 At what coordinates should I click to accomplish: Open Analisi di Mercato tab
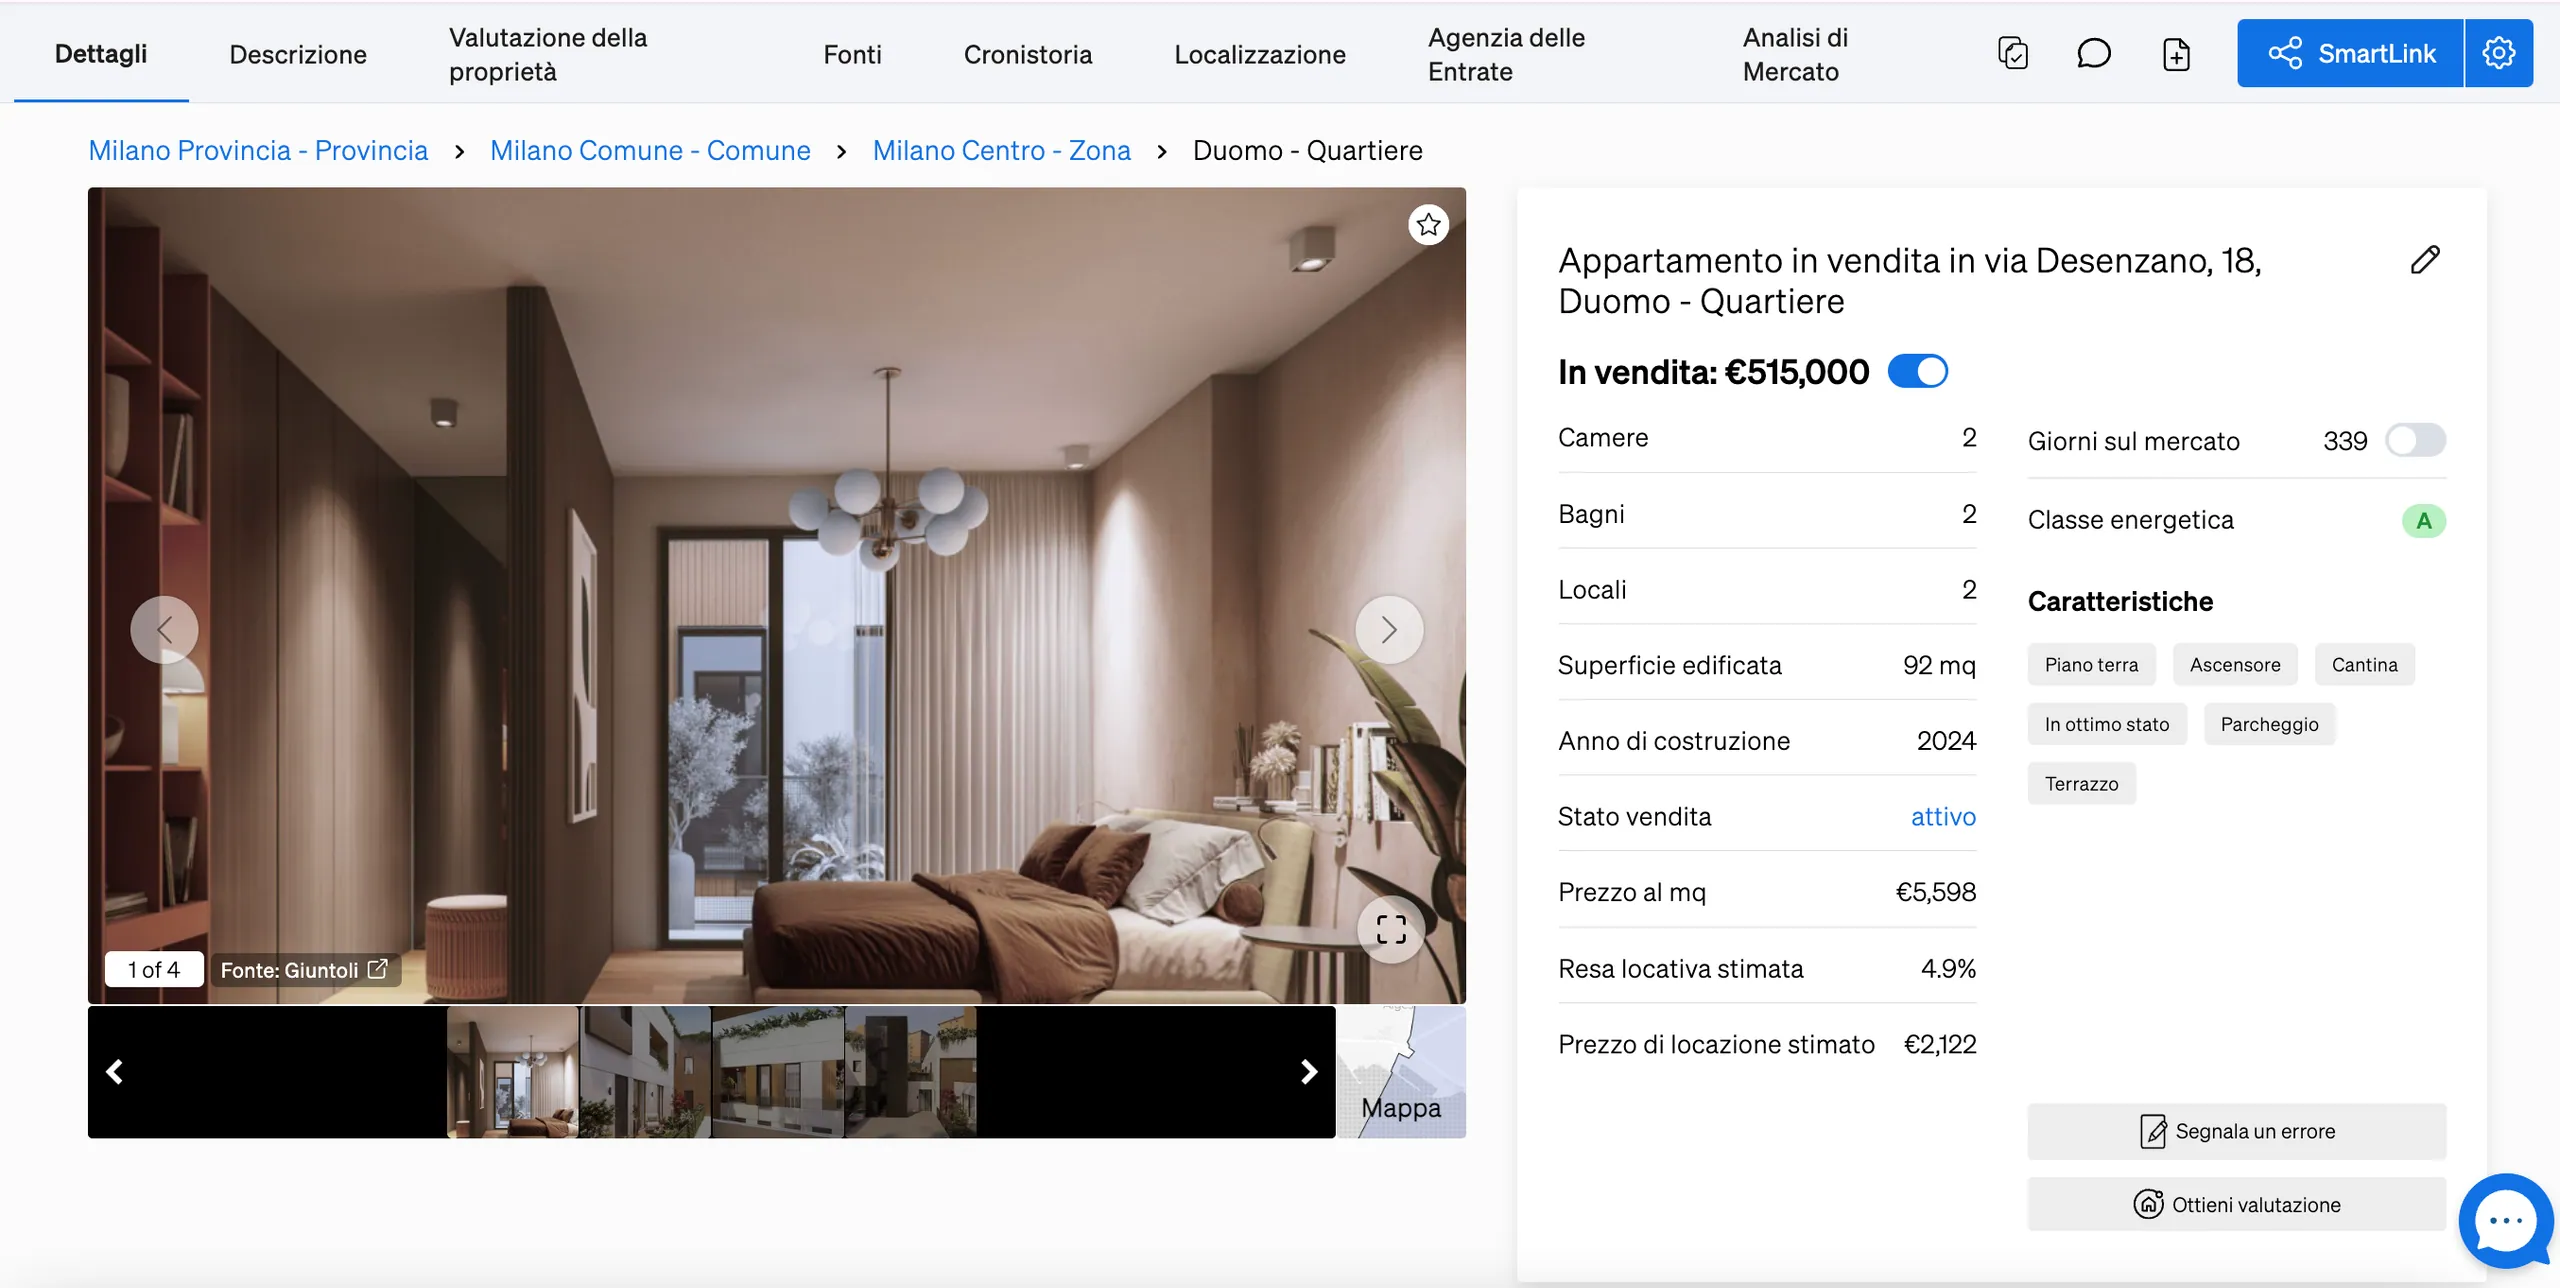[x=1795, y=54]
